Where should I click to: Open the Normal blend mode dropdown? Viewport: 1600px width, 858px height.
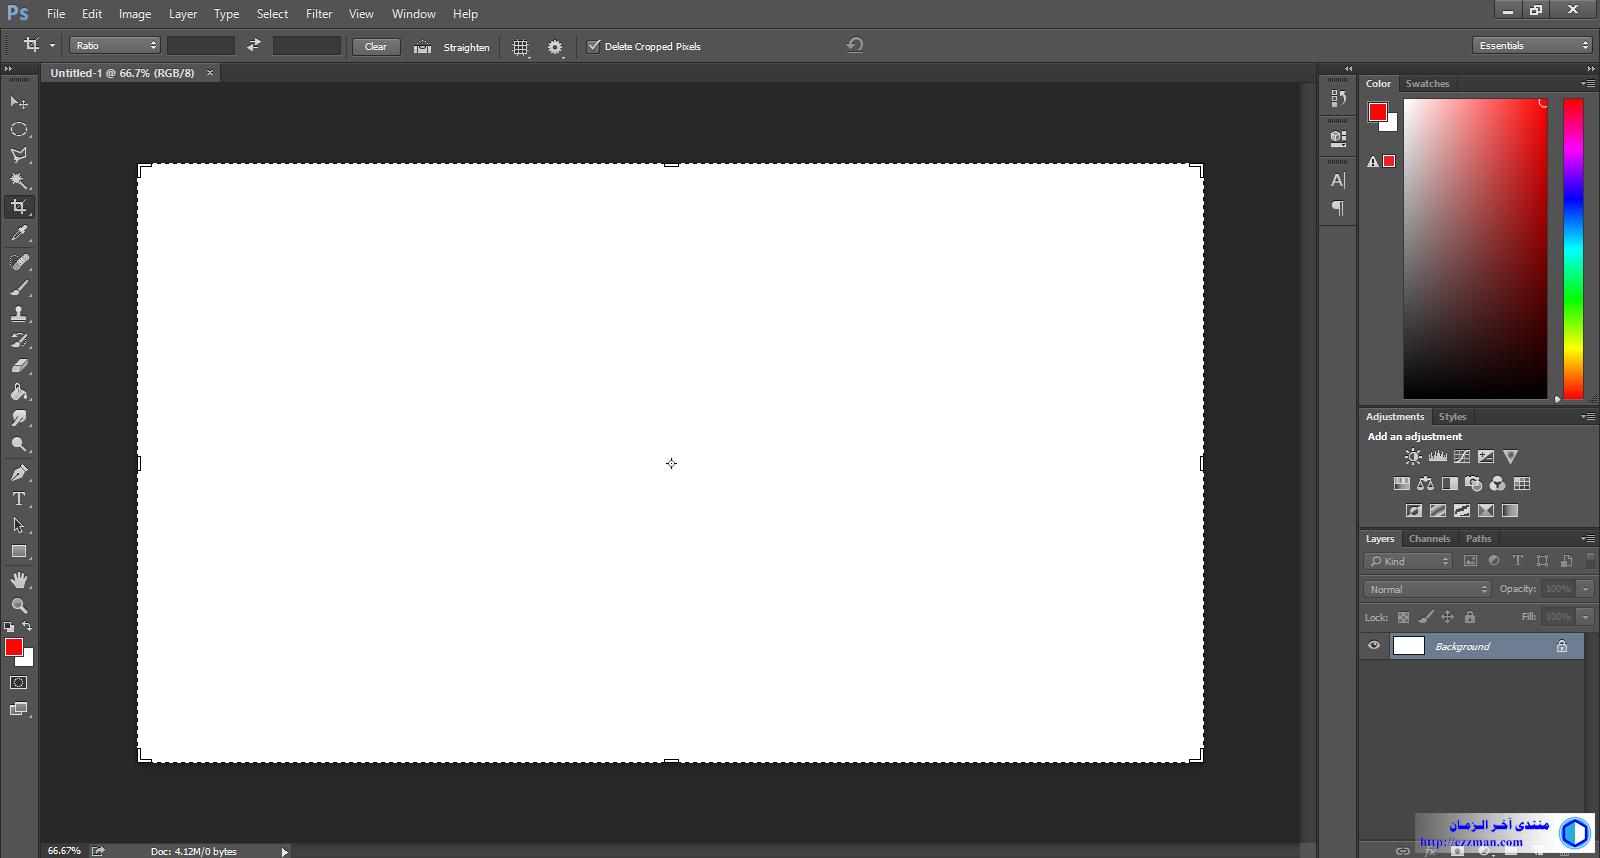pos(1427,589)
